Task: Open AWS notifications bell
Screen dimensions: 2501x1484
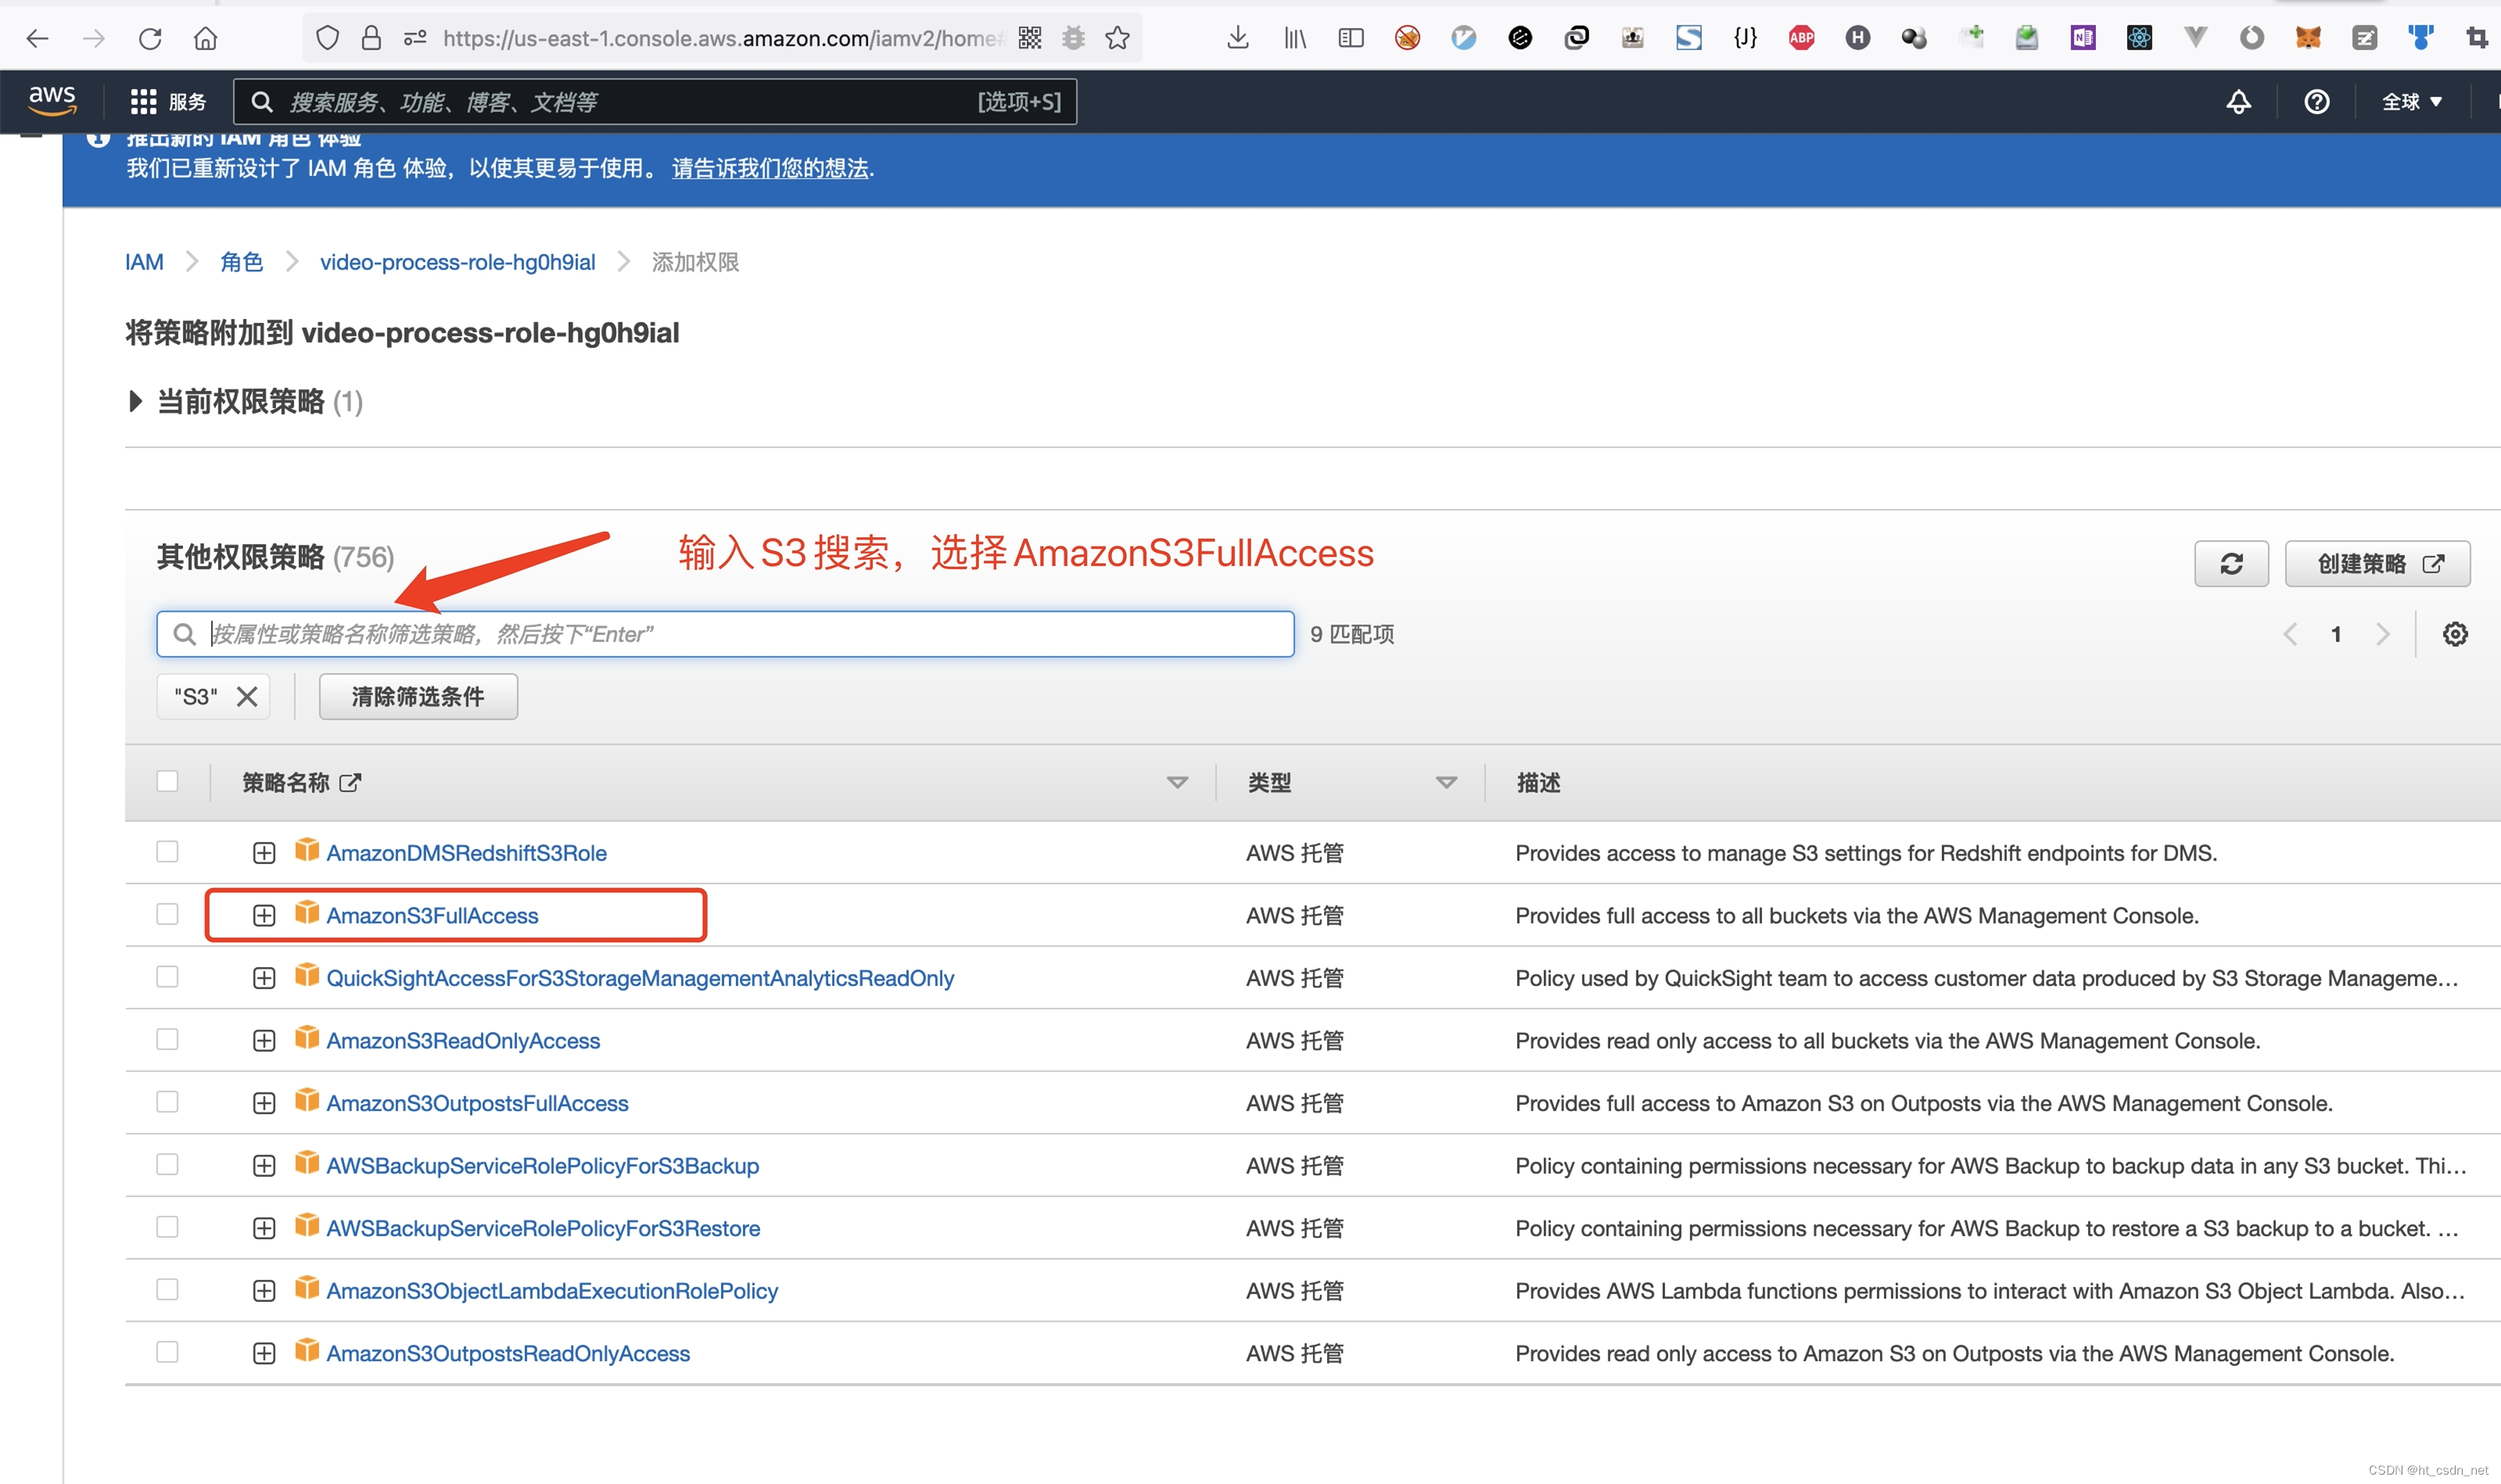Action: [2238, 101]
